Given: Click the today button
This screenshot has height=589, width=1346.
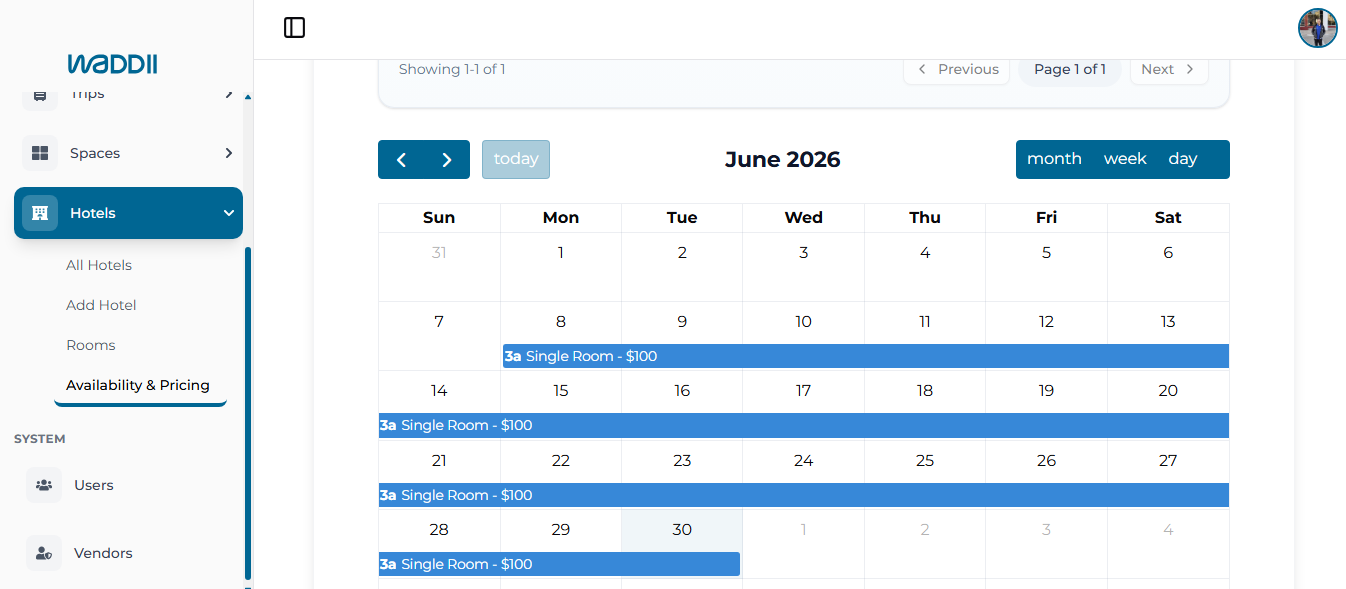Looking at the screenshot, I should 516,159.
